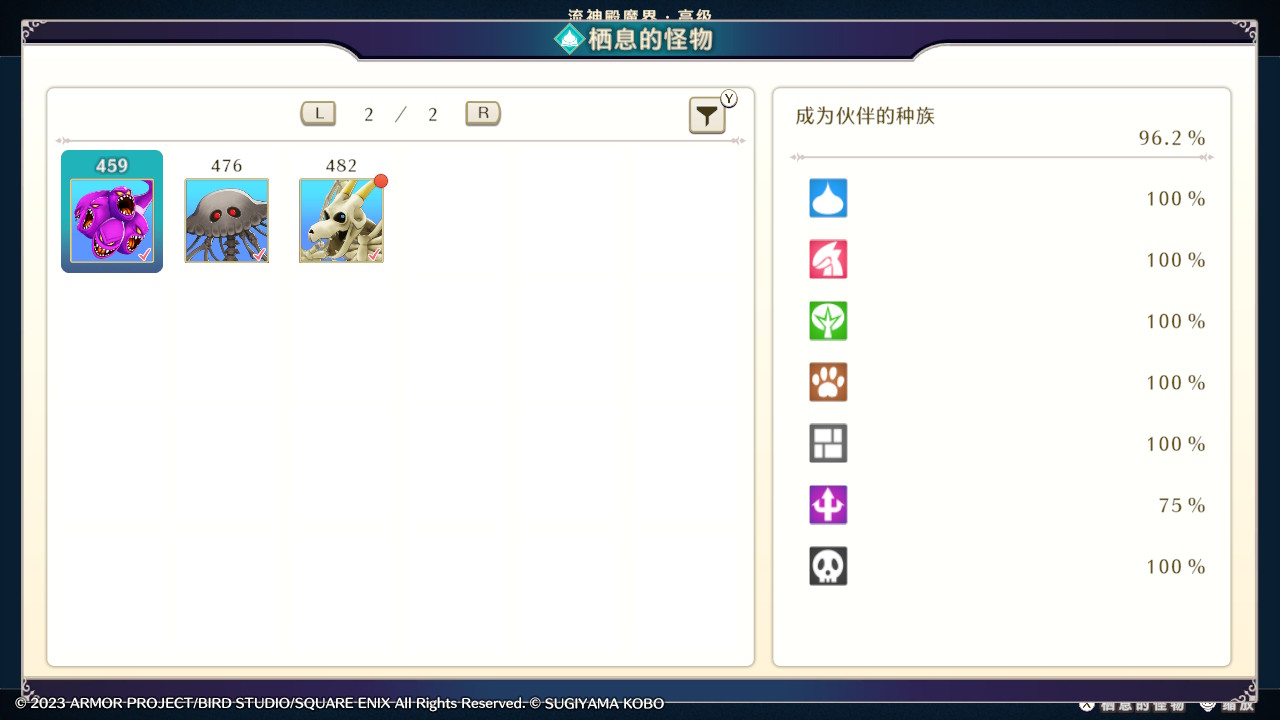This screenshot has width=1280, height=720.
Task: Click the checkmark on purple monster 459
Action: pos(145,255)
